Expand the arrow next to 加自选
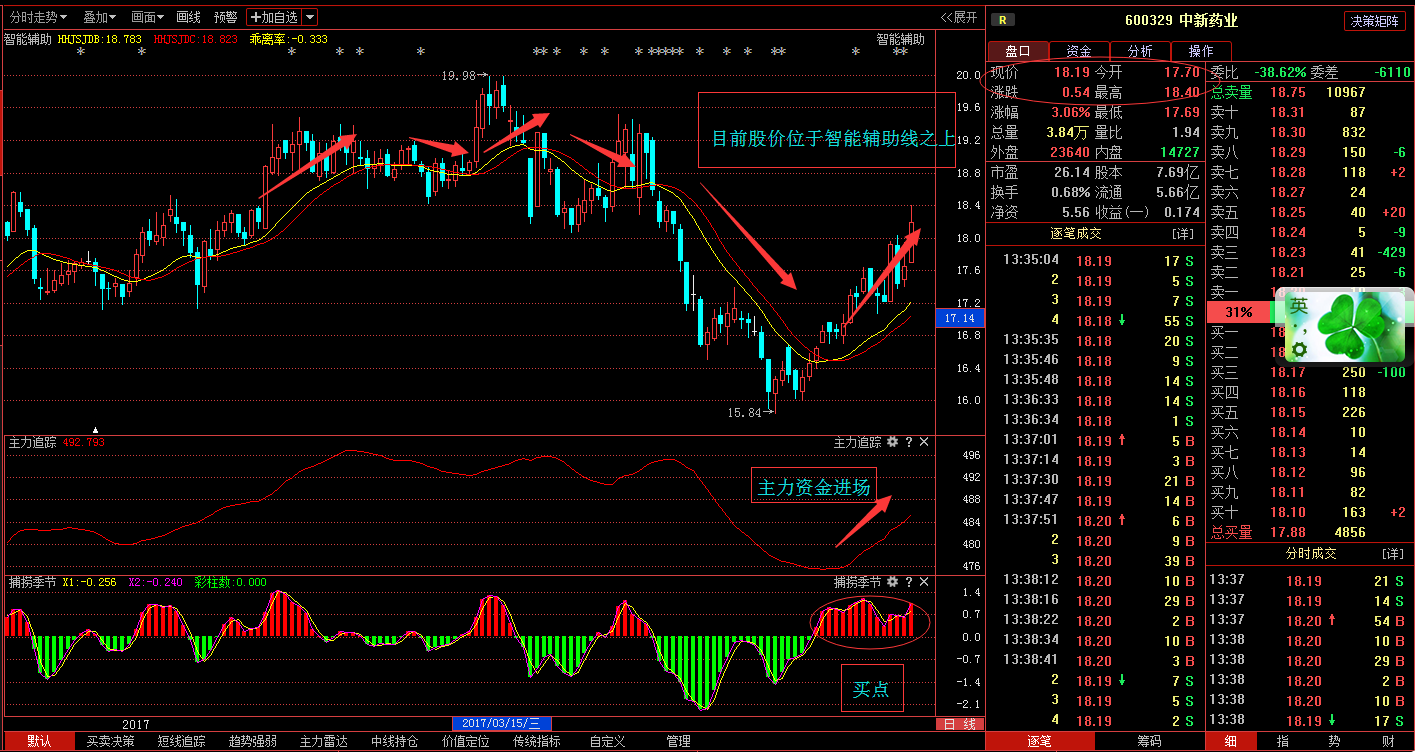The height and width of the screenshot is (752, 1415). pos(310,17)
